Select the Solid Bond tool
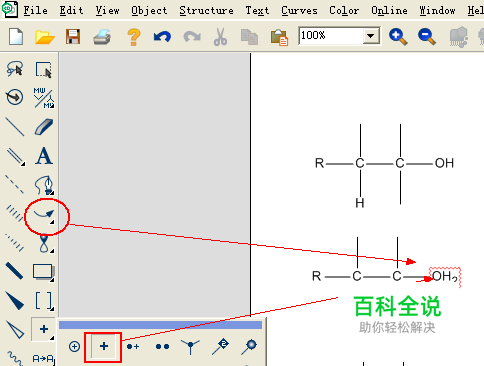Screen dimensions: 484x366 [x=15, y=127]
